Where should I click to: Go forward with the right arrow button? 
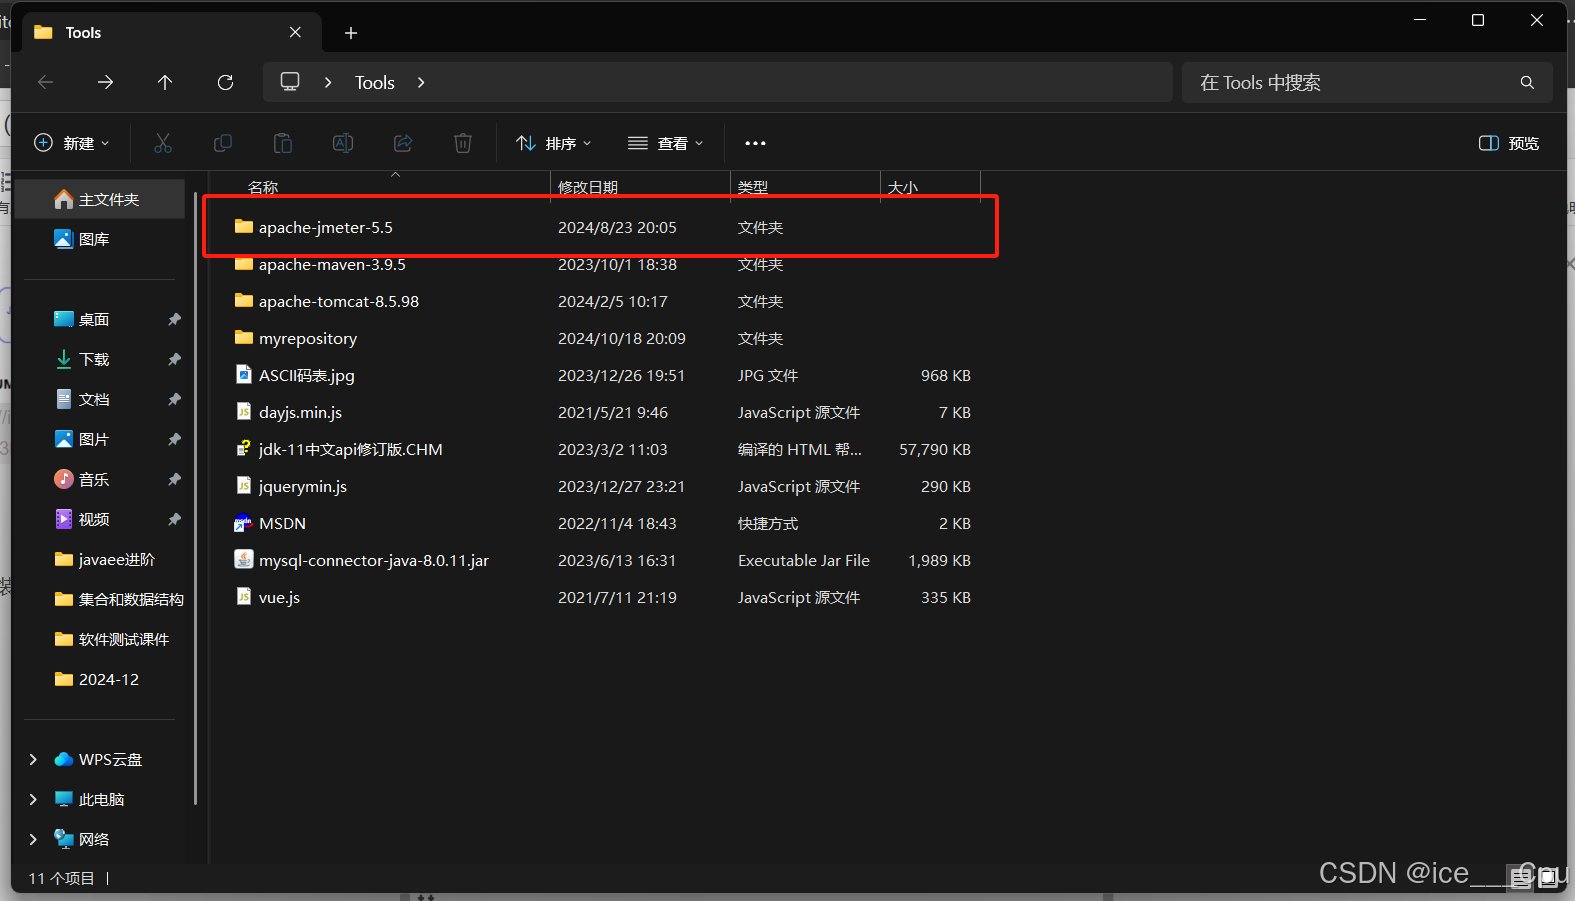[105, 83]
